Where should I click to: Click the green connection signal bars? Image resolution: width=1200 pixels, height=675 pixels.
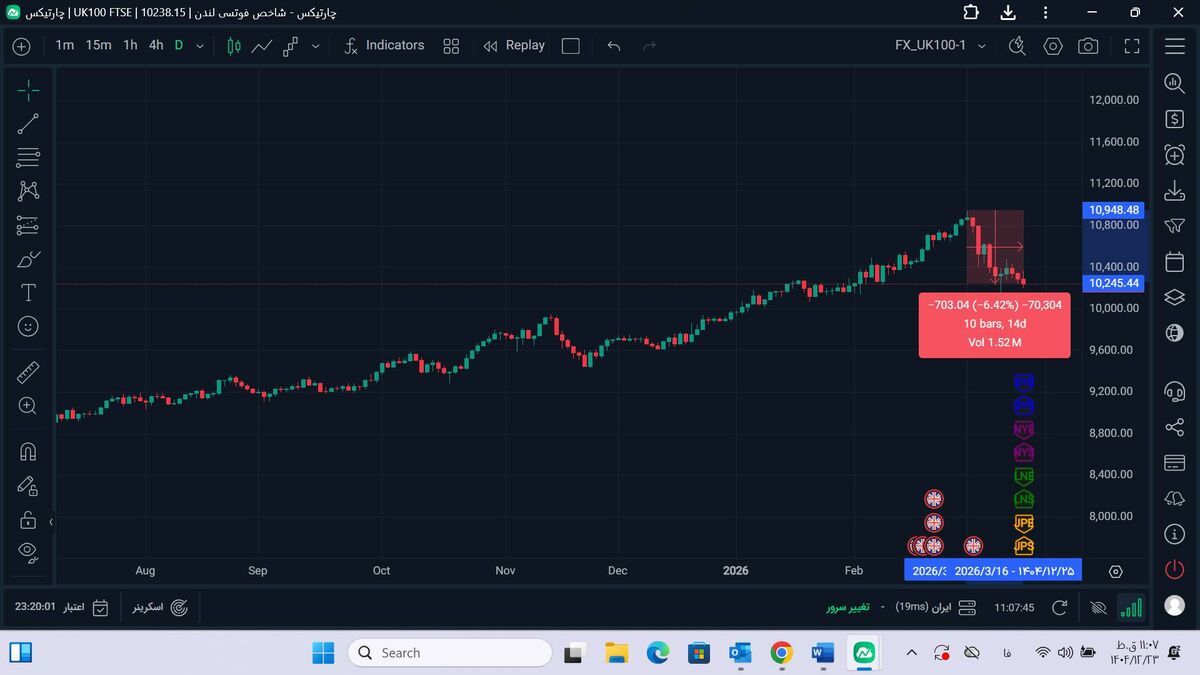pyautogui.click(x=1131, y=607)
